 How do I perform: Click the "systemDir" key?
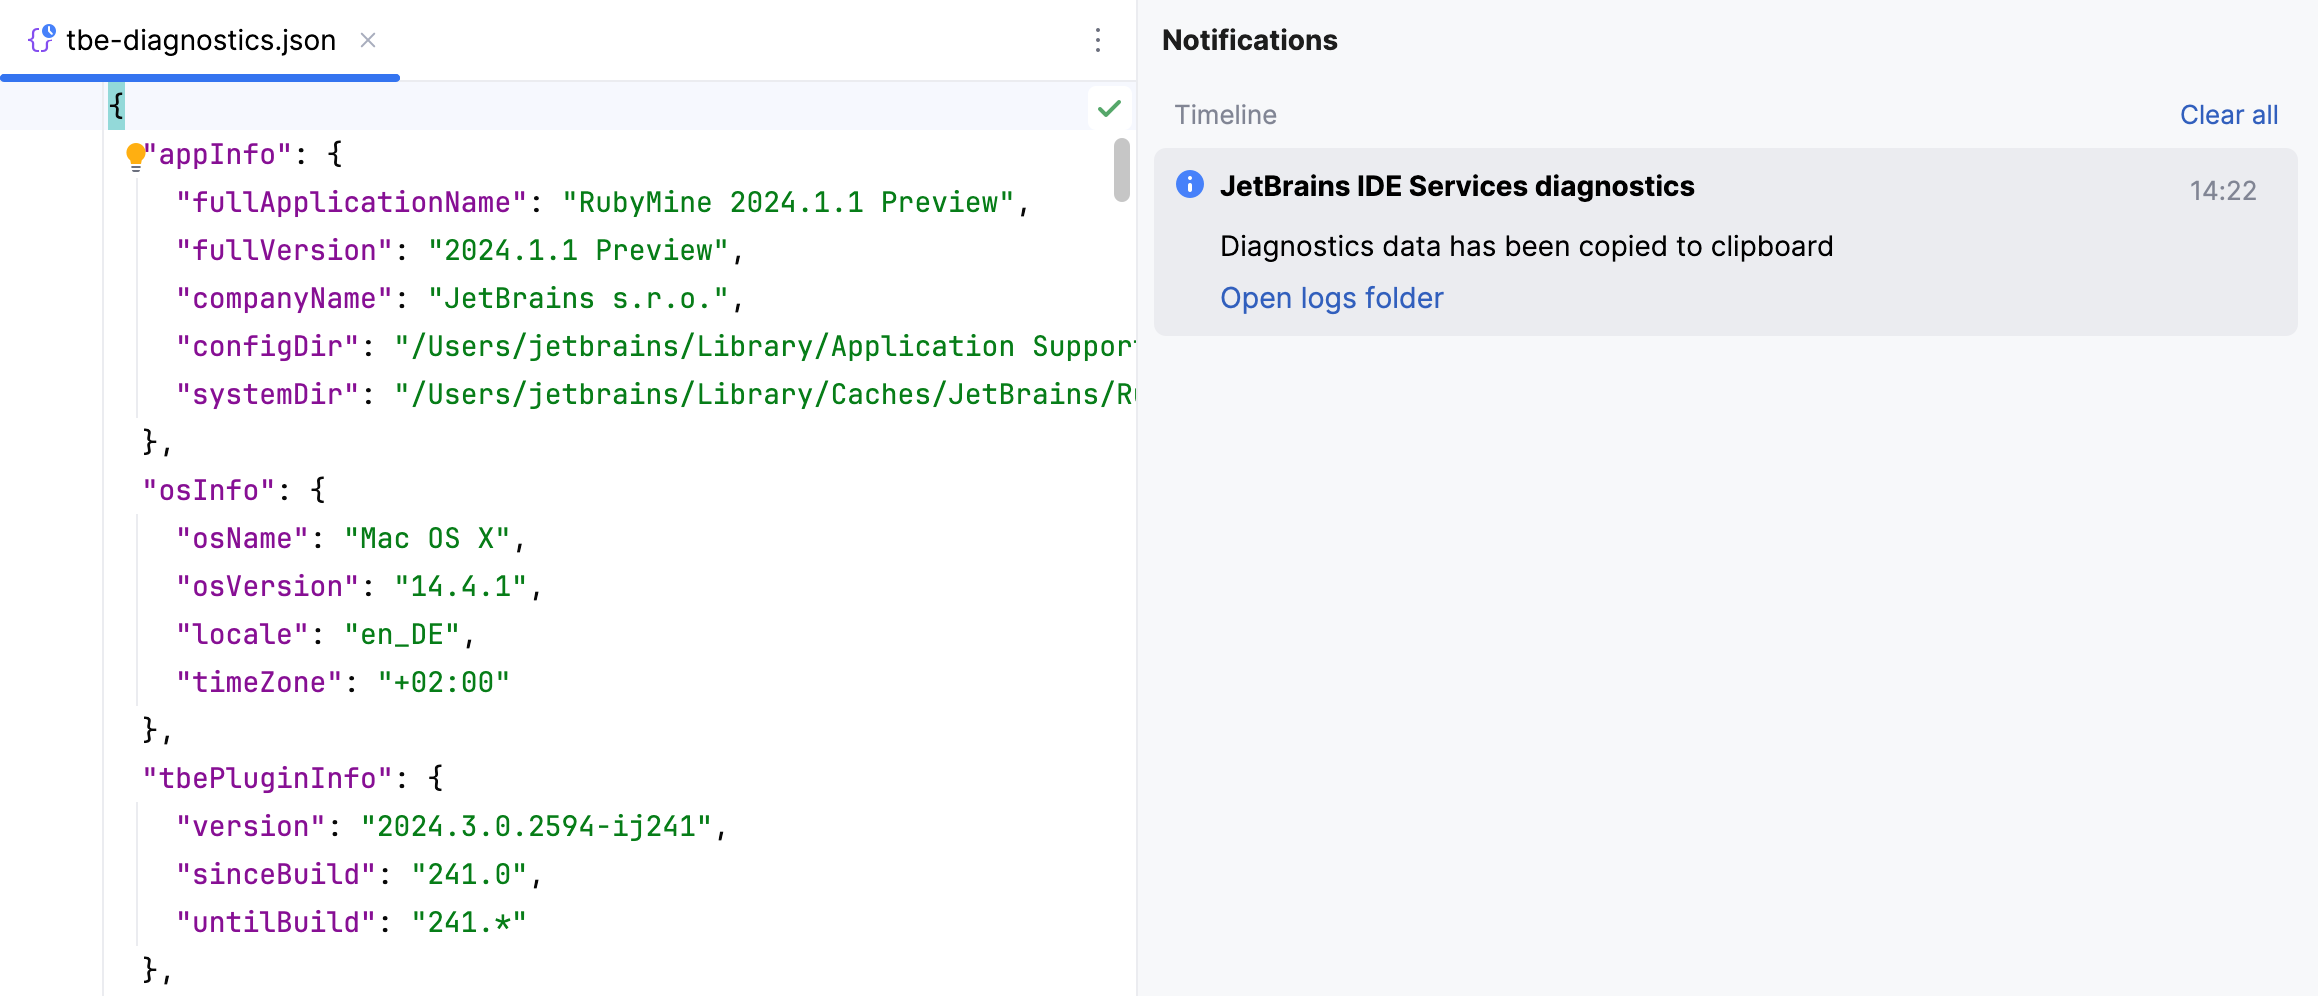(267, 394)
